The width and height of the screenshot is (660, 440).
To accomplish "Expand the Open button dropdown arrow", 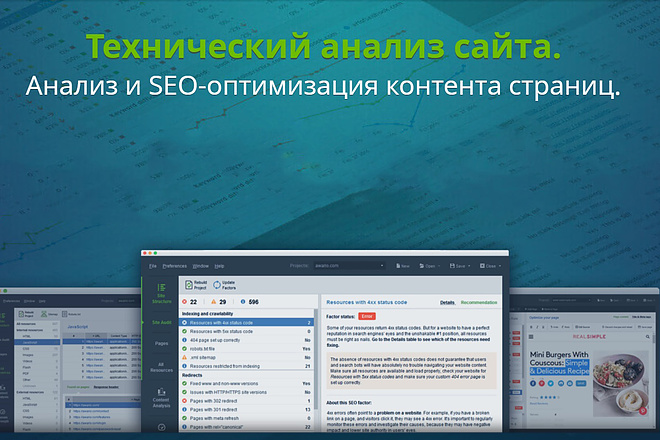I will [439, 266].
